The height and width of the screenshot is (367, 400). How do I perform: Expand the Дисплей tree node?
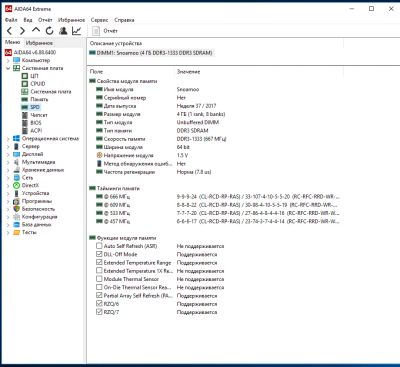coord(8,154)
